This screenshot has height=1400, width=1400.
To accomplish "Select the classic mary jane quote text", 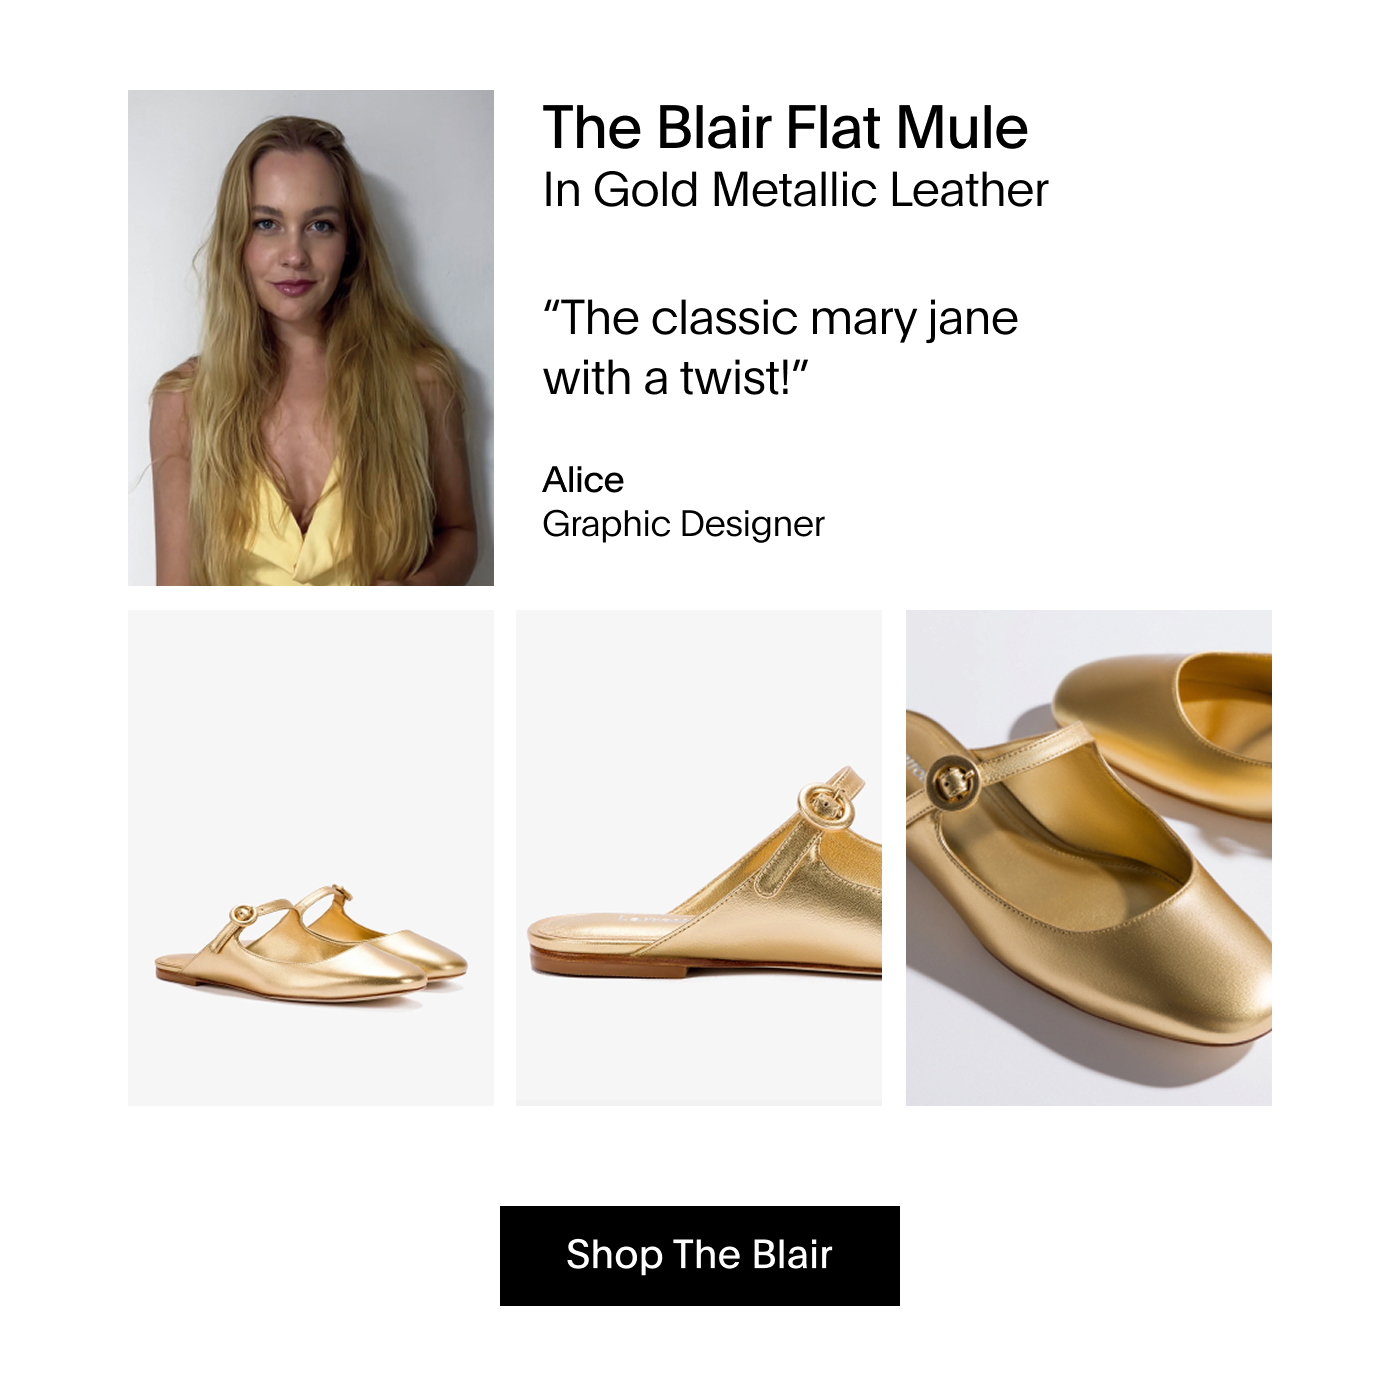I will click(x=780, y=348).
